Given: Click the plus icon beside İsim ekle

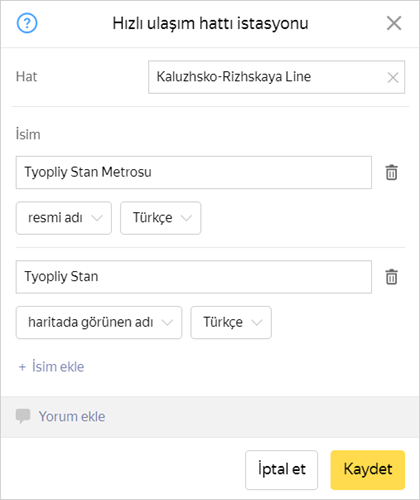Looking at the screenshot, I should point(22,367).
